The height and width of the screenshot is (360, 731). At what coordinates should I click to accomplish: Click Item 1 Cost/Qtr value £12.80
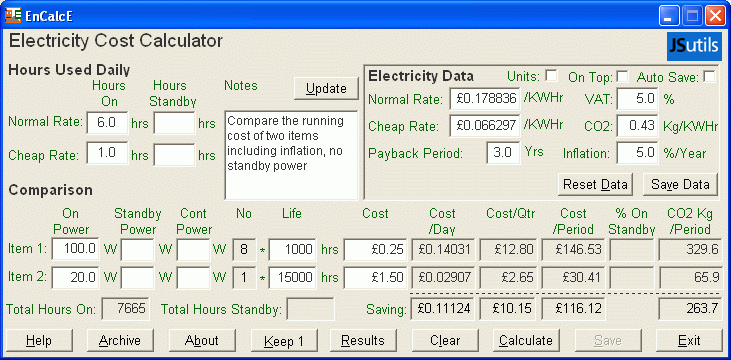click(x=508, y=249)
